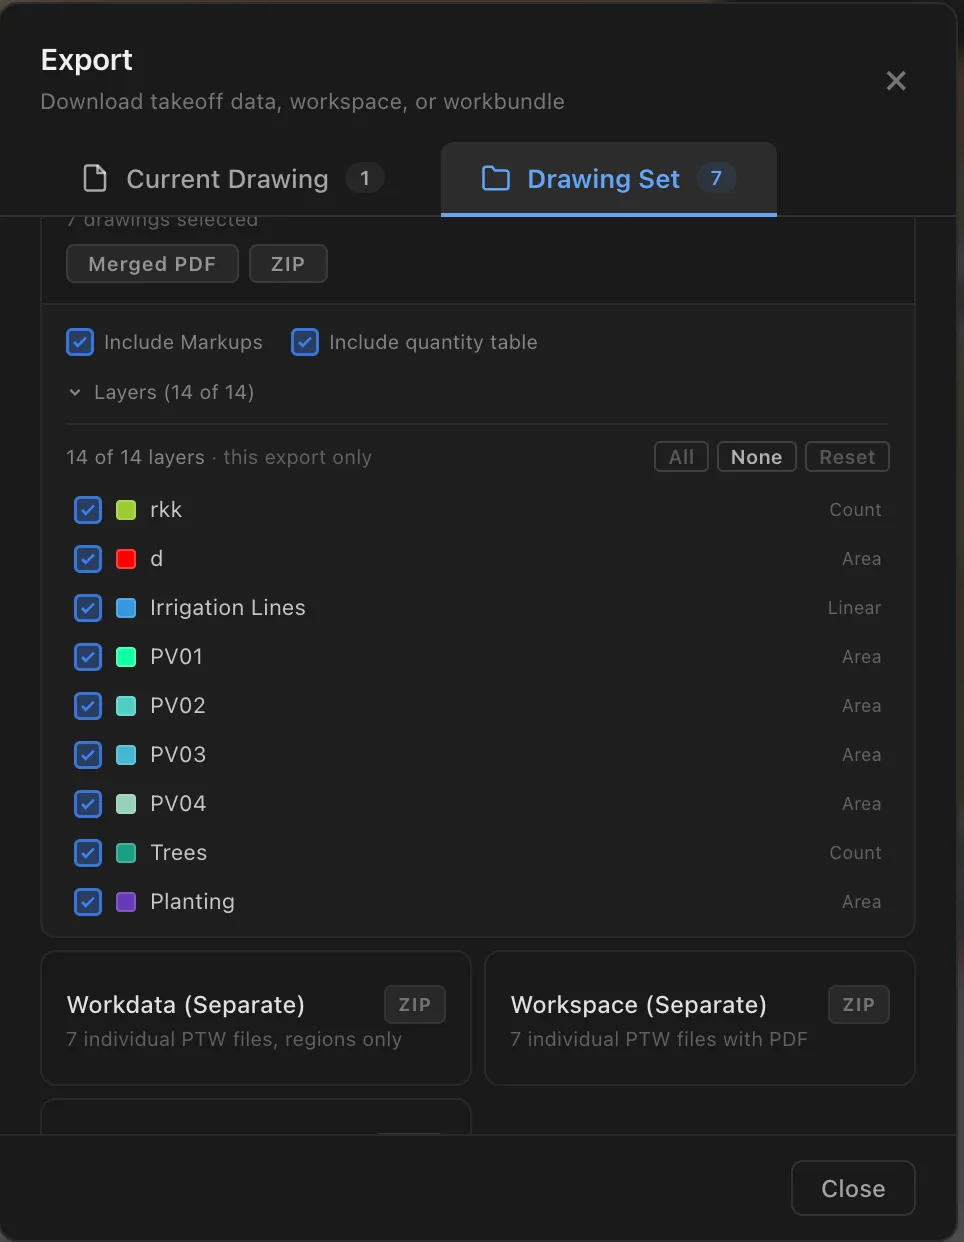Screen dimensions: 964x1242
Task: Deselect layers with the None button
Action: tap(757, 457)
